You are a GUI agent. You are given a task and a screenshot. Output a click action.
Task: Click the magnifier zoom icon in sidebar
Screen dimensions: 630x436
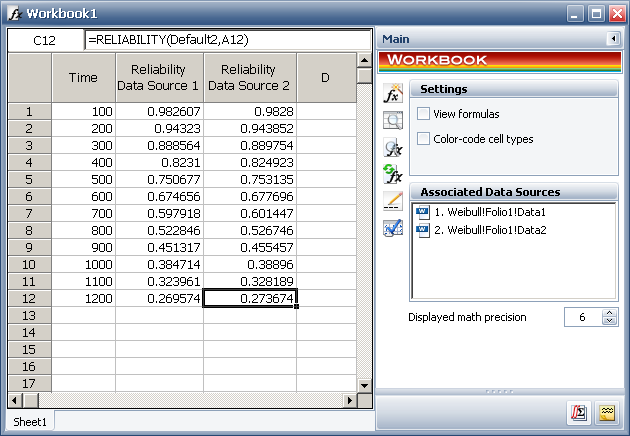393,121
